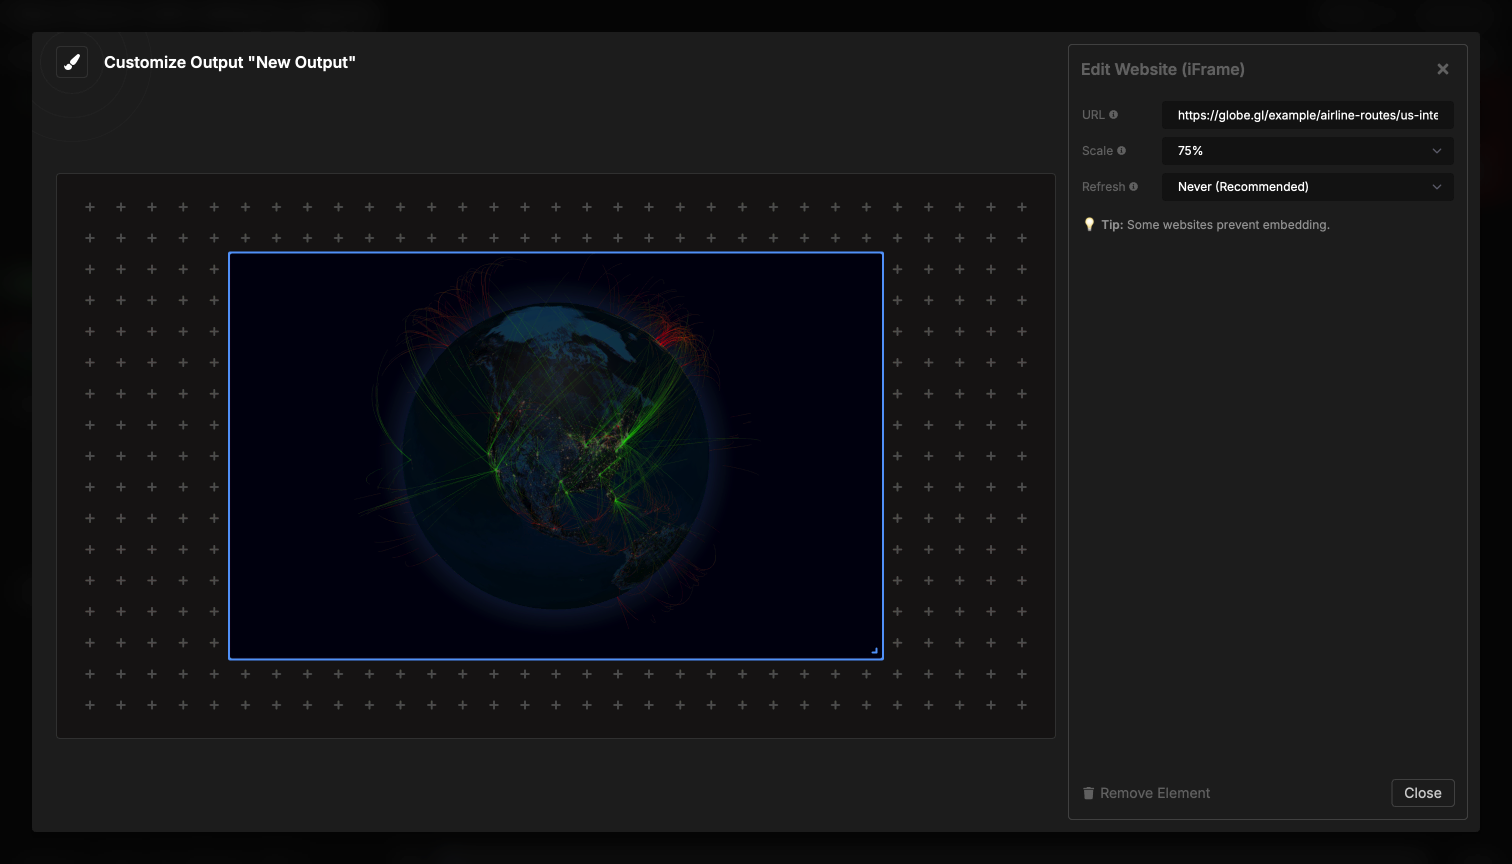The image size is (1512, 864).
Task: Click the paintbrush Customize Output icon
Action: click(x=71, y=61)
